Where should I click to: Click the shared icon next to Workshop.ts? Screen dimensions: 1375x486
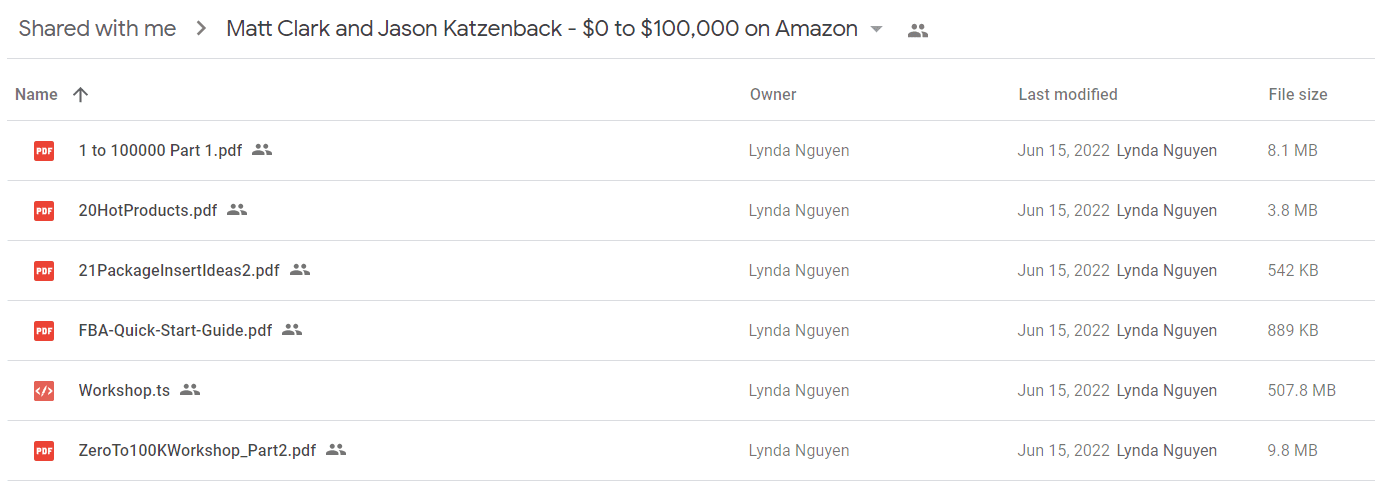point(190,390)
